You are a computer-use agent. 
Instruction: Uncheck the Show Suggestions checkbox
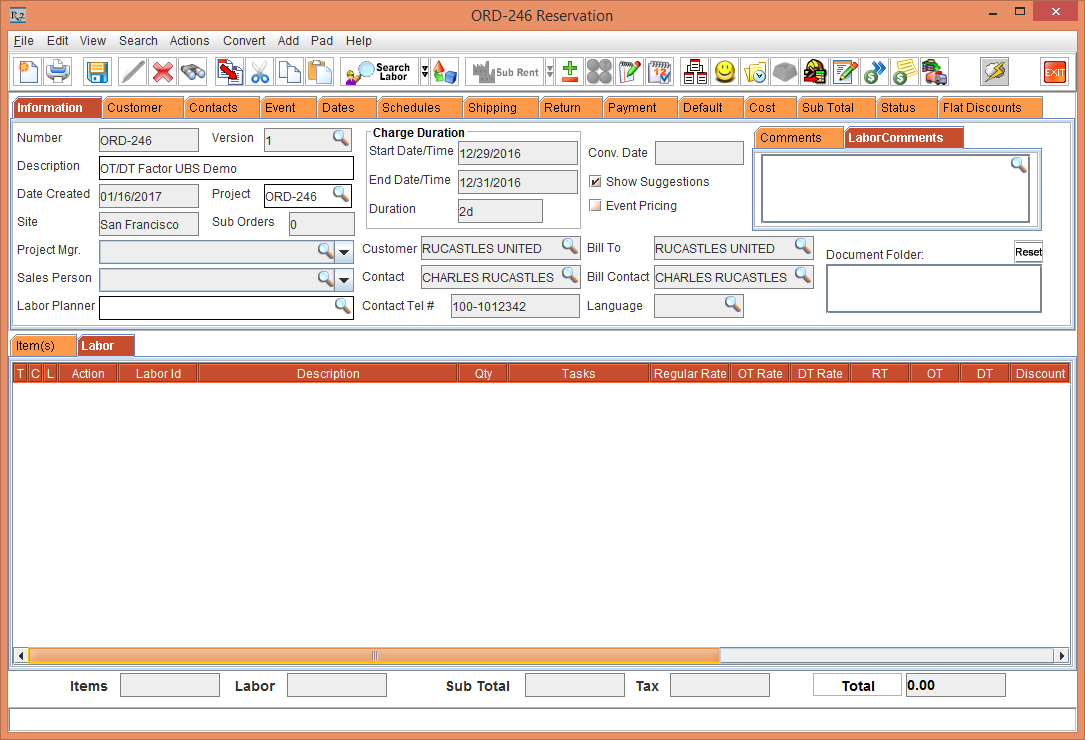(596, 182)
